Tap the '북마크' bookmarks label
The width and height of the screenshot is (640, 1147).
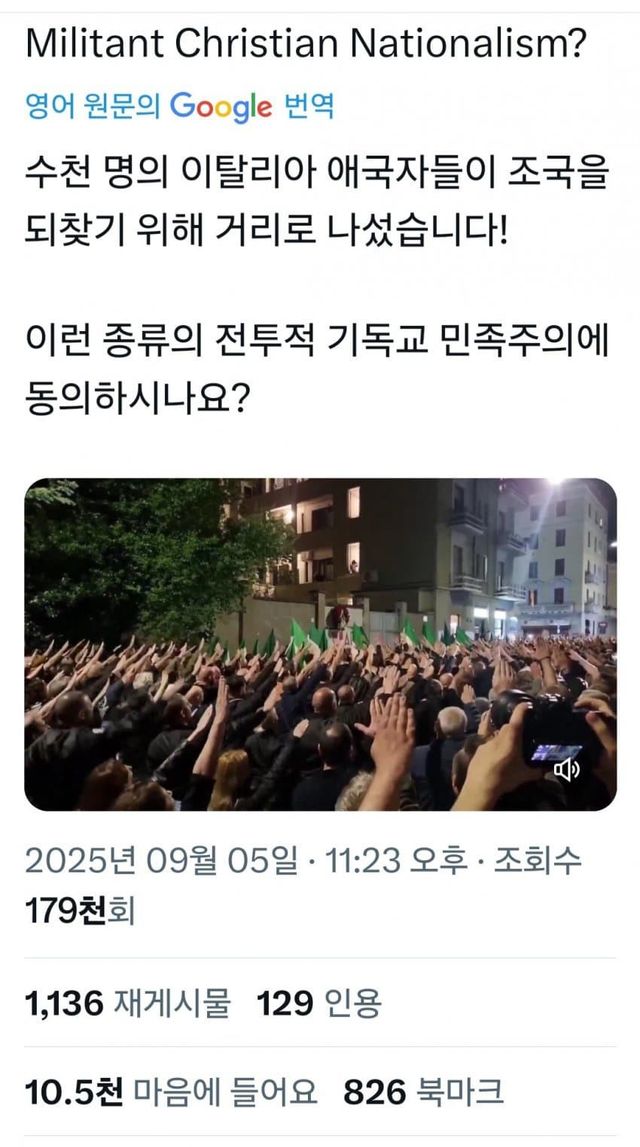click(460, 1093)
